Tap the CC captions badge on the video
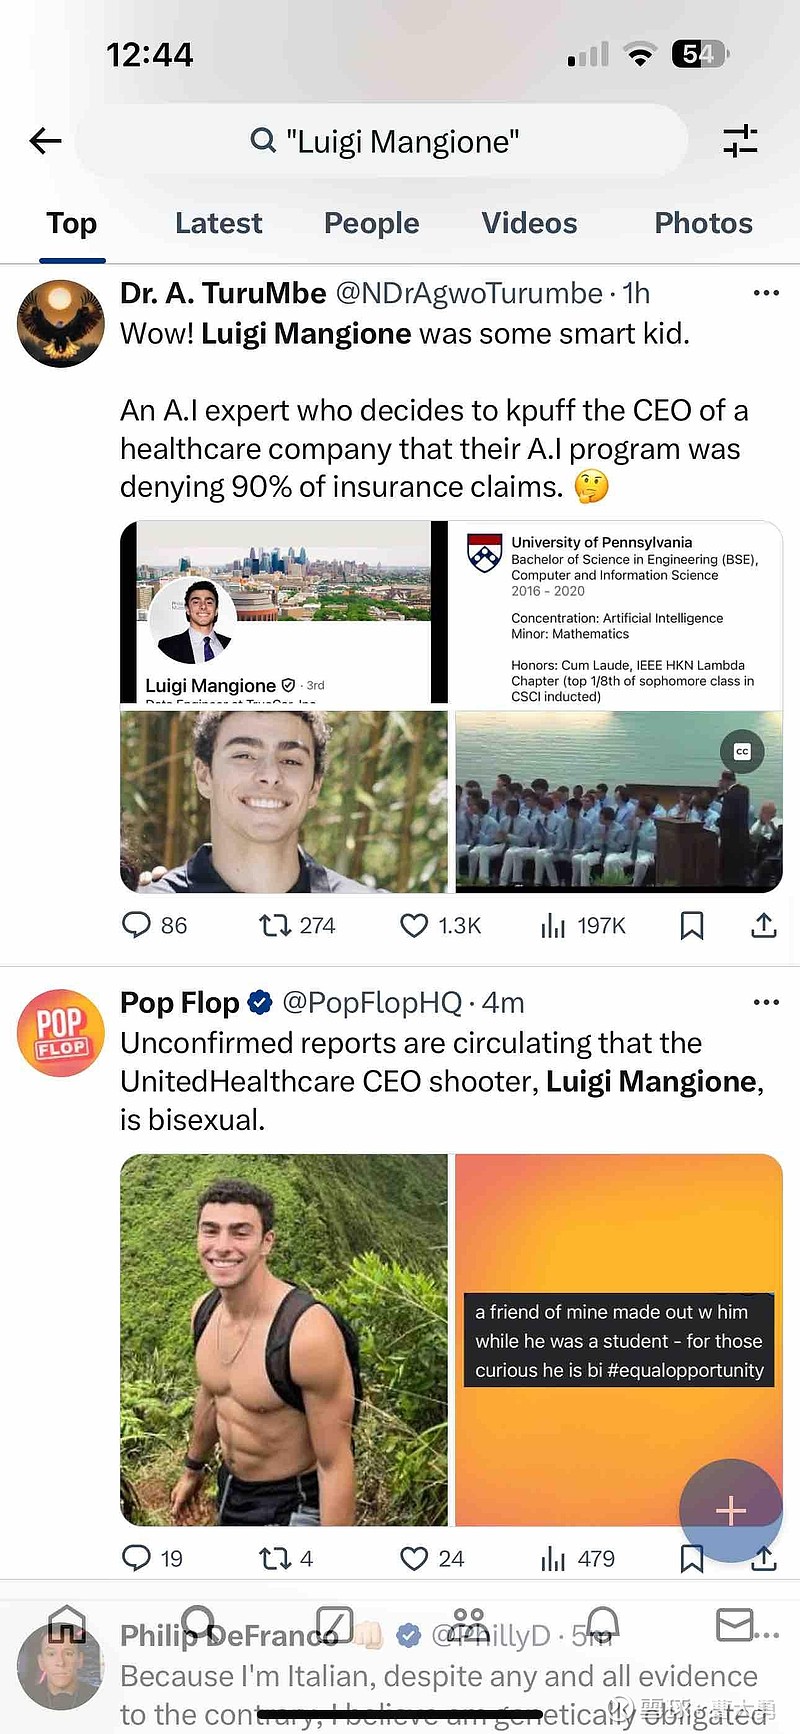Viewport: 800px width, 1734px height. (742, 751)
